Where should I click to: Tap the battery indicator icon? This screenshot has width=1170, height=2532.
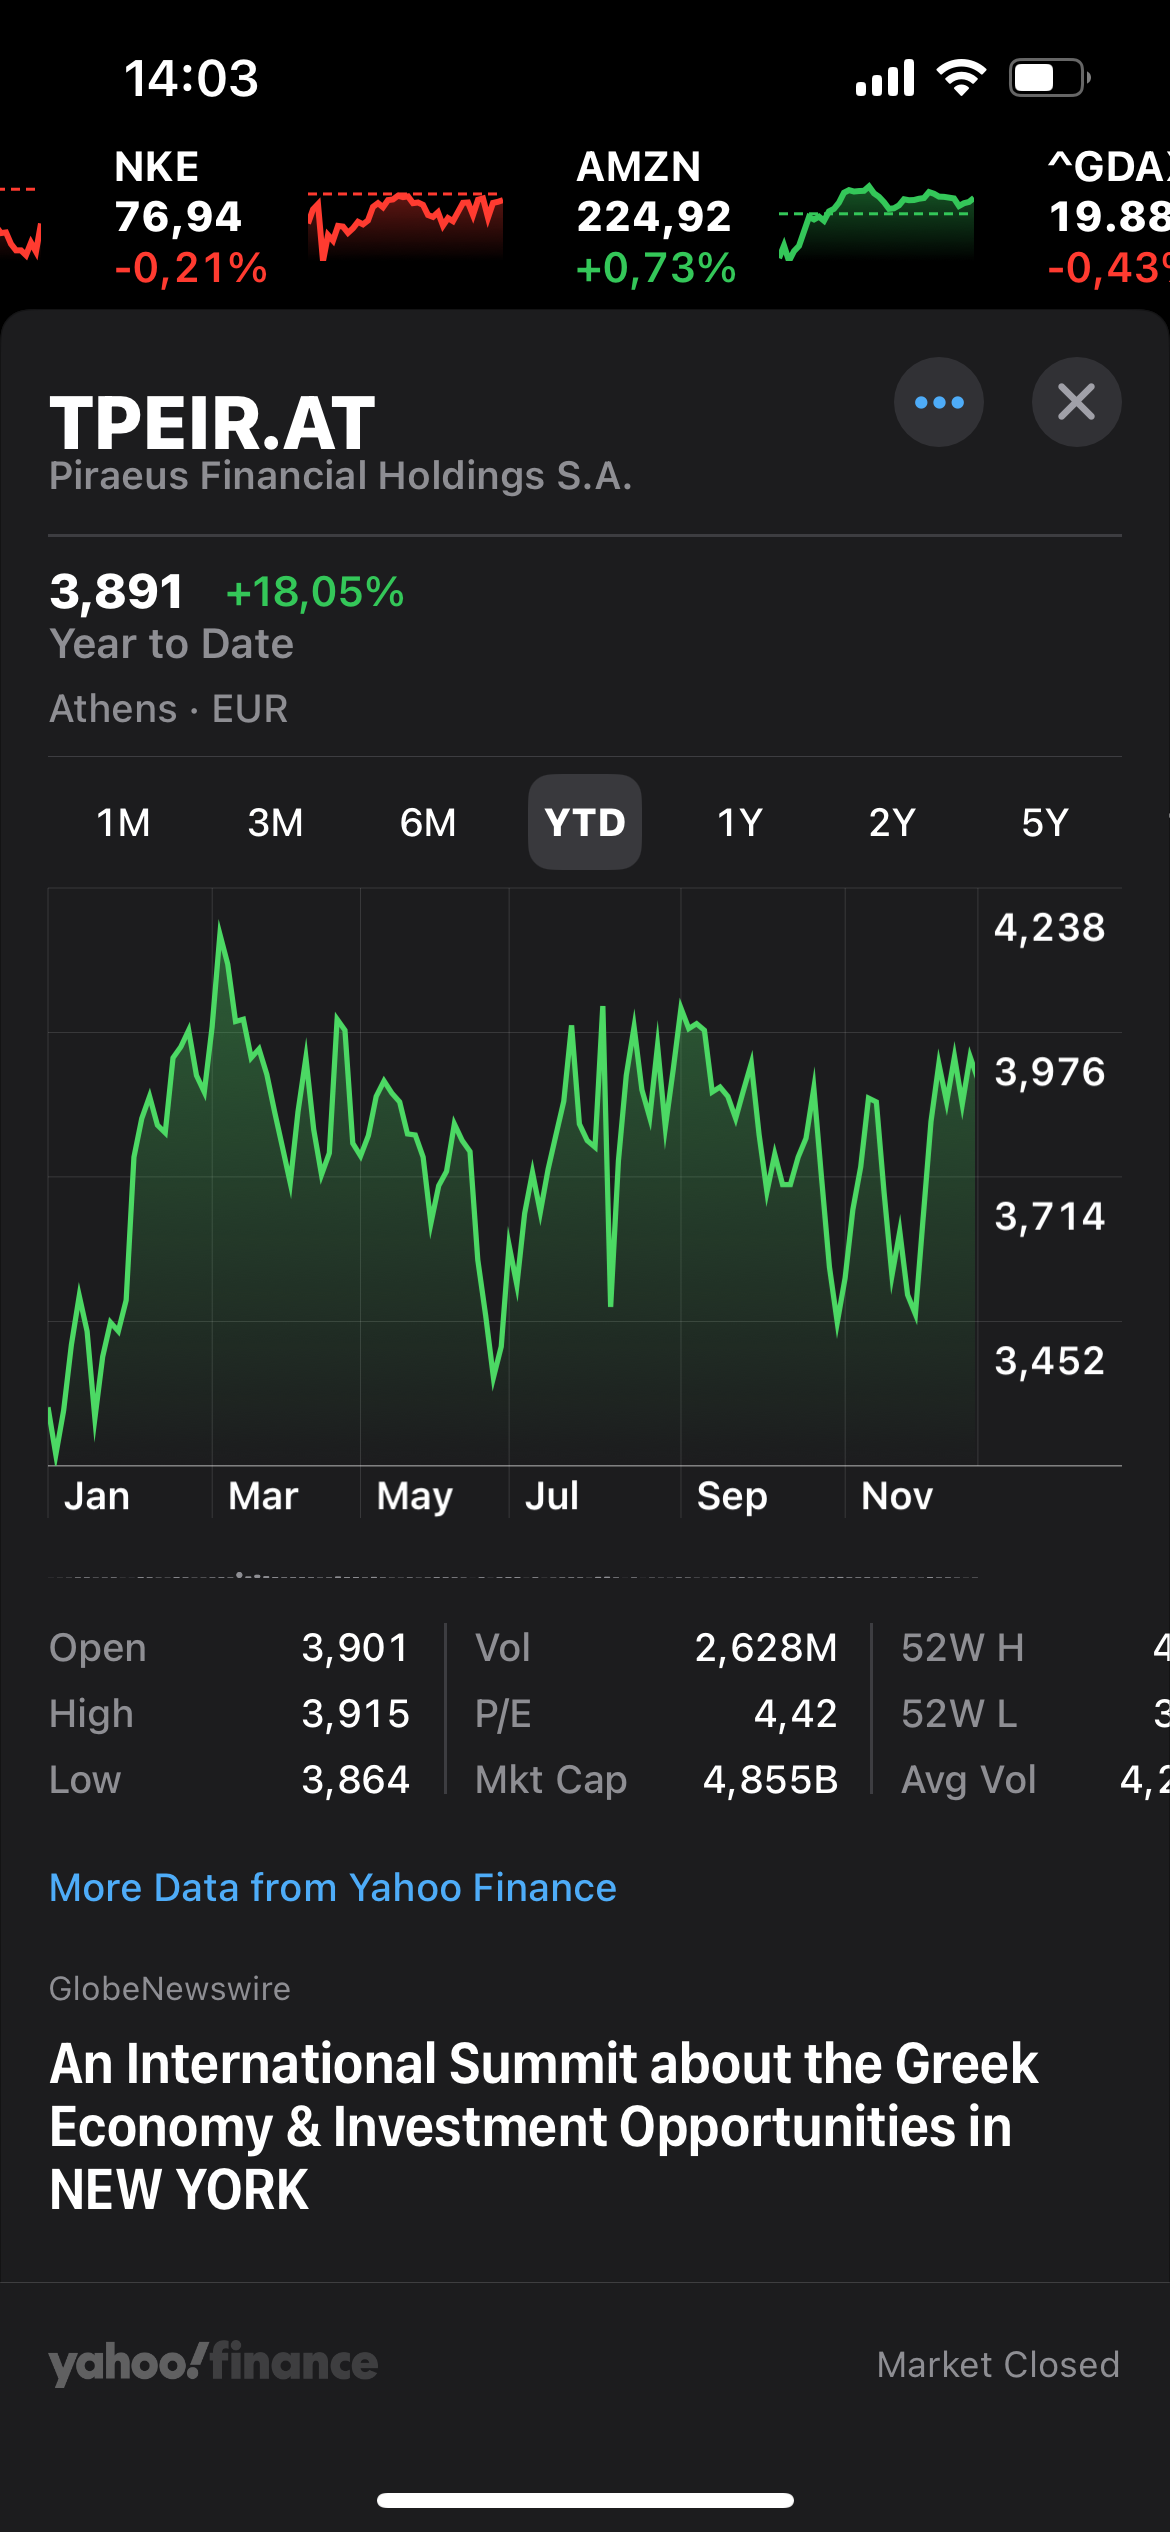1049,78
